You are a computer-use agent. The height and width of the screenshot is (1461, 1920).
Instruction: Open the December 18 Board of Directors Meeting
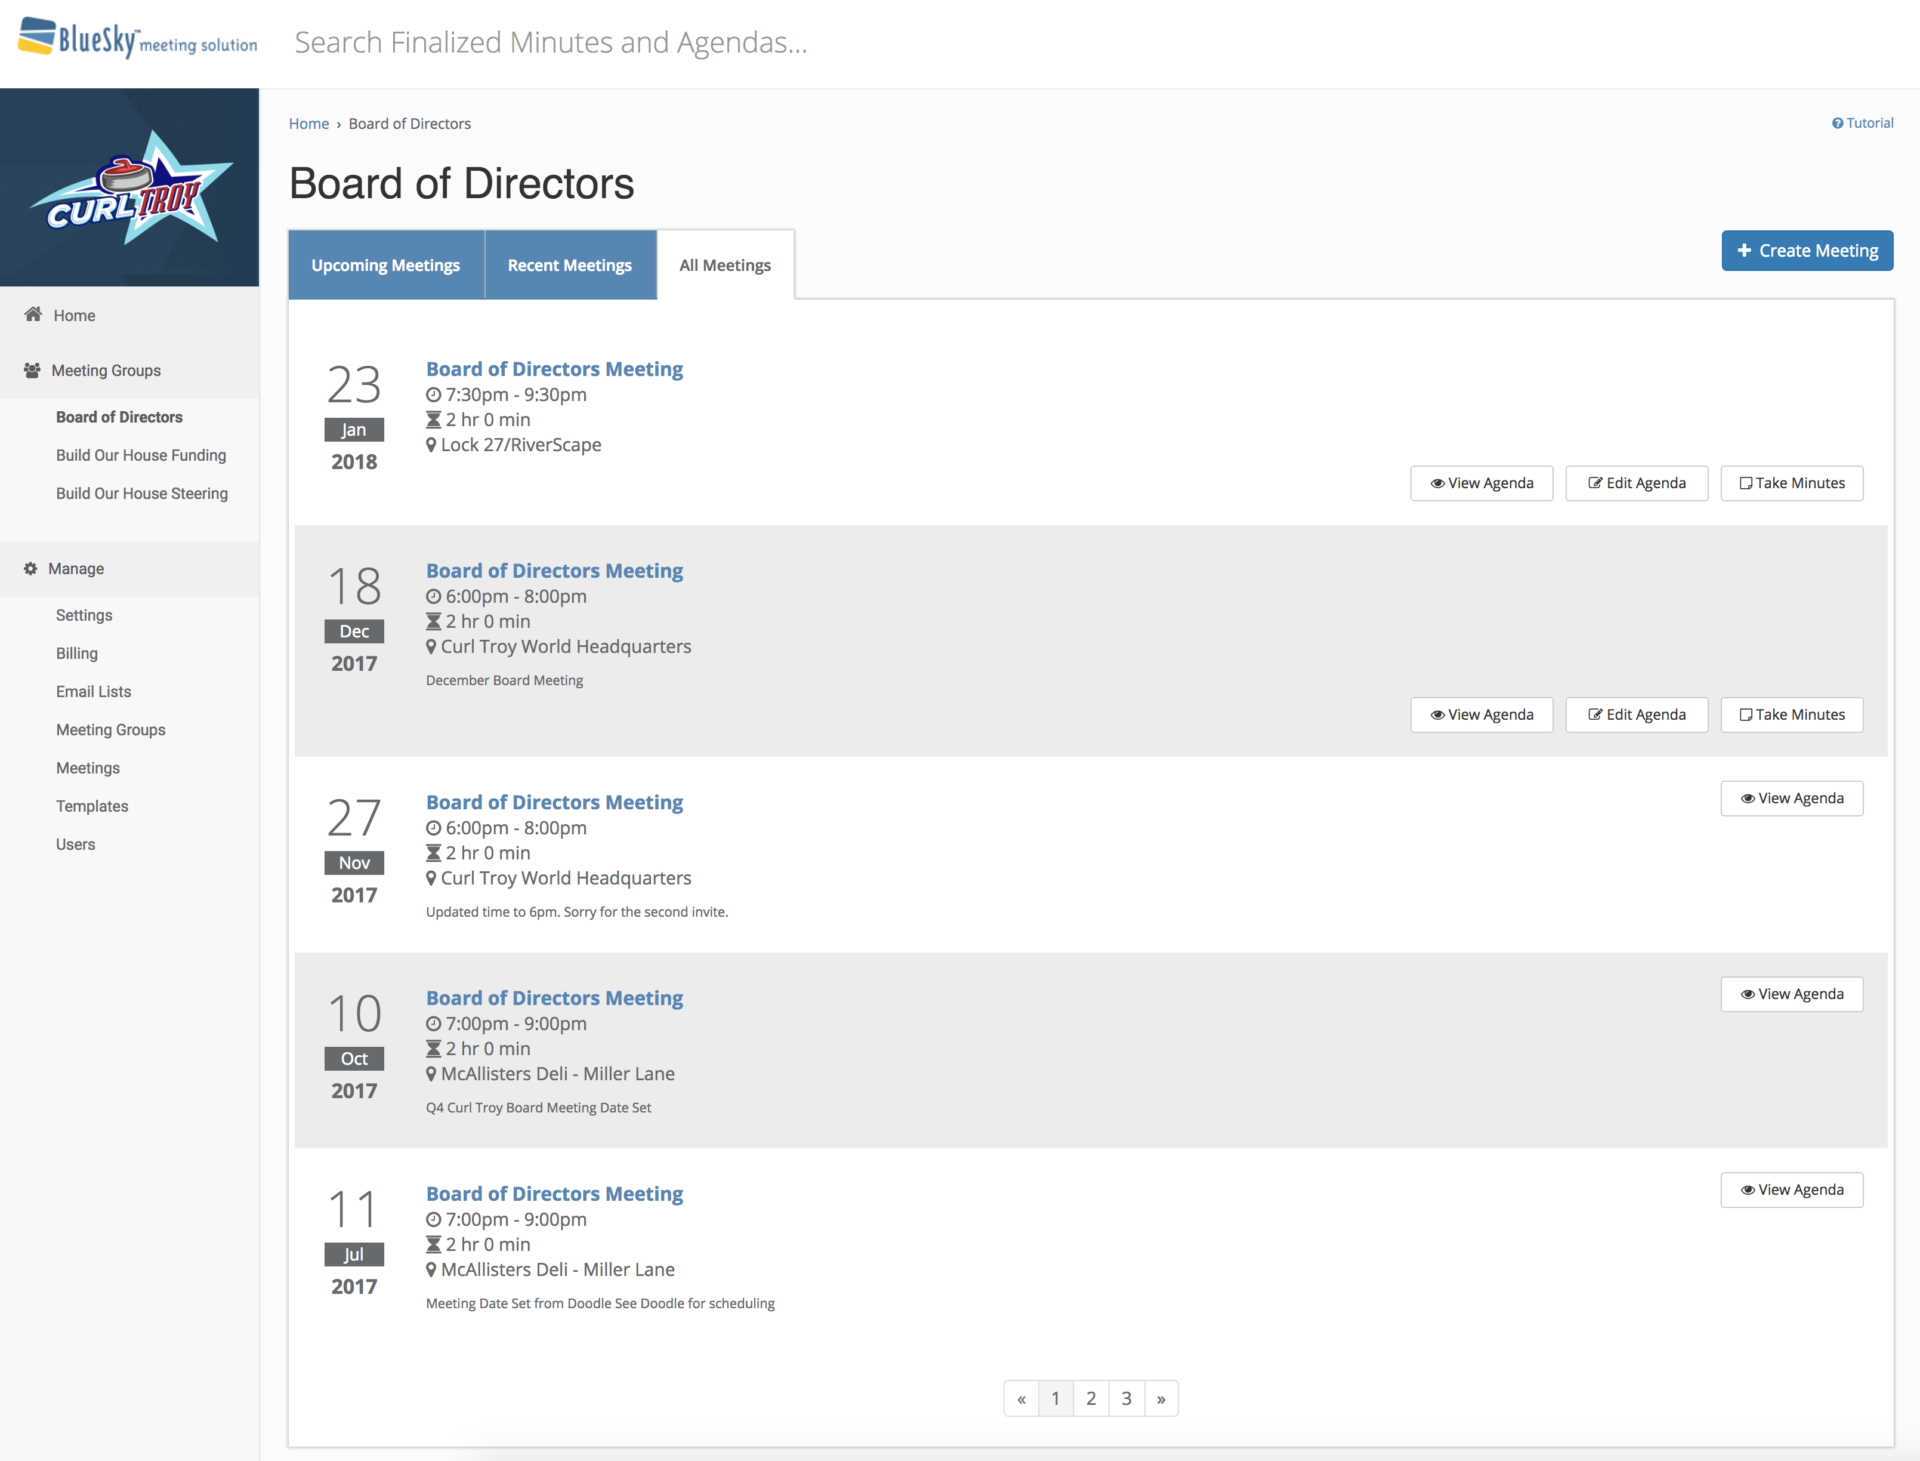pyautogui.click(x=554, y=570)
